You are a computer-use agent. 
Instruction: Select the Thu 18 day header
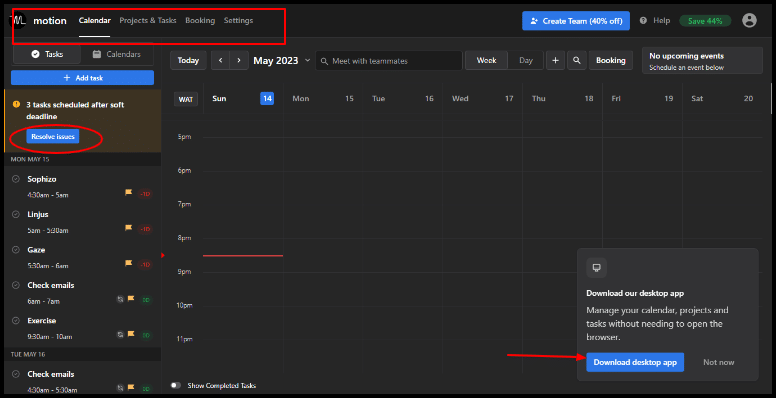562,99
